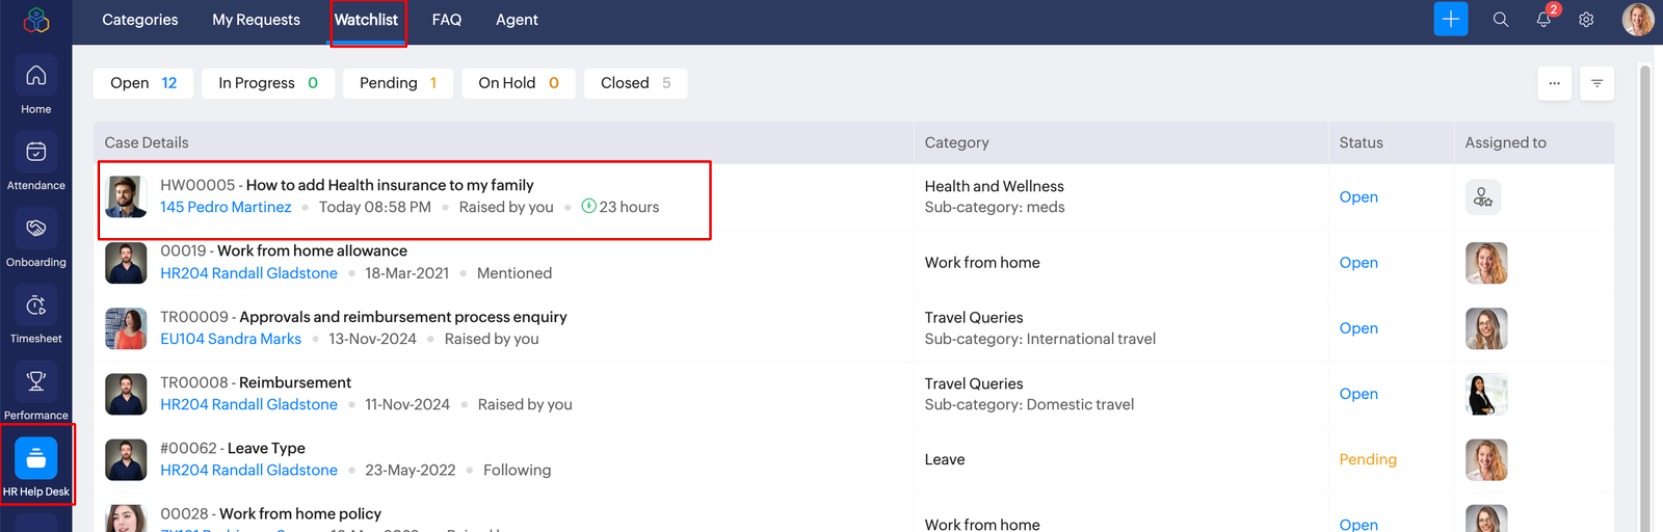
Task: Open the FAQ tab
Action: 446,19
